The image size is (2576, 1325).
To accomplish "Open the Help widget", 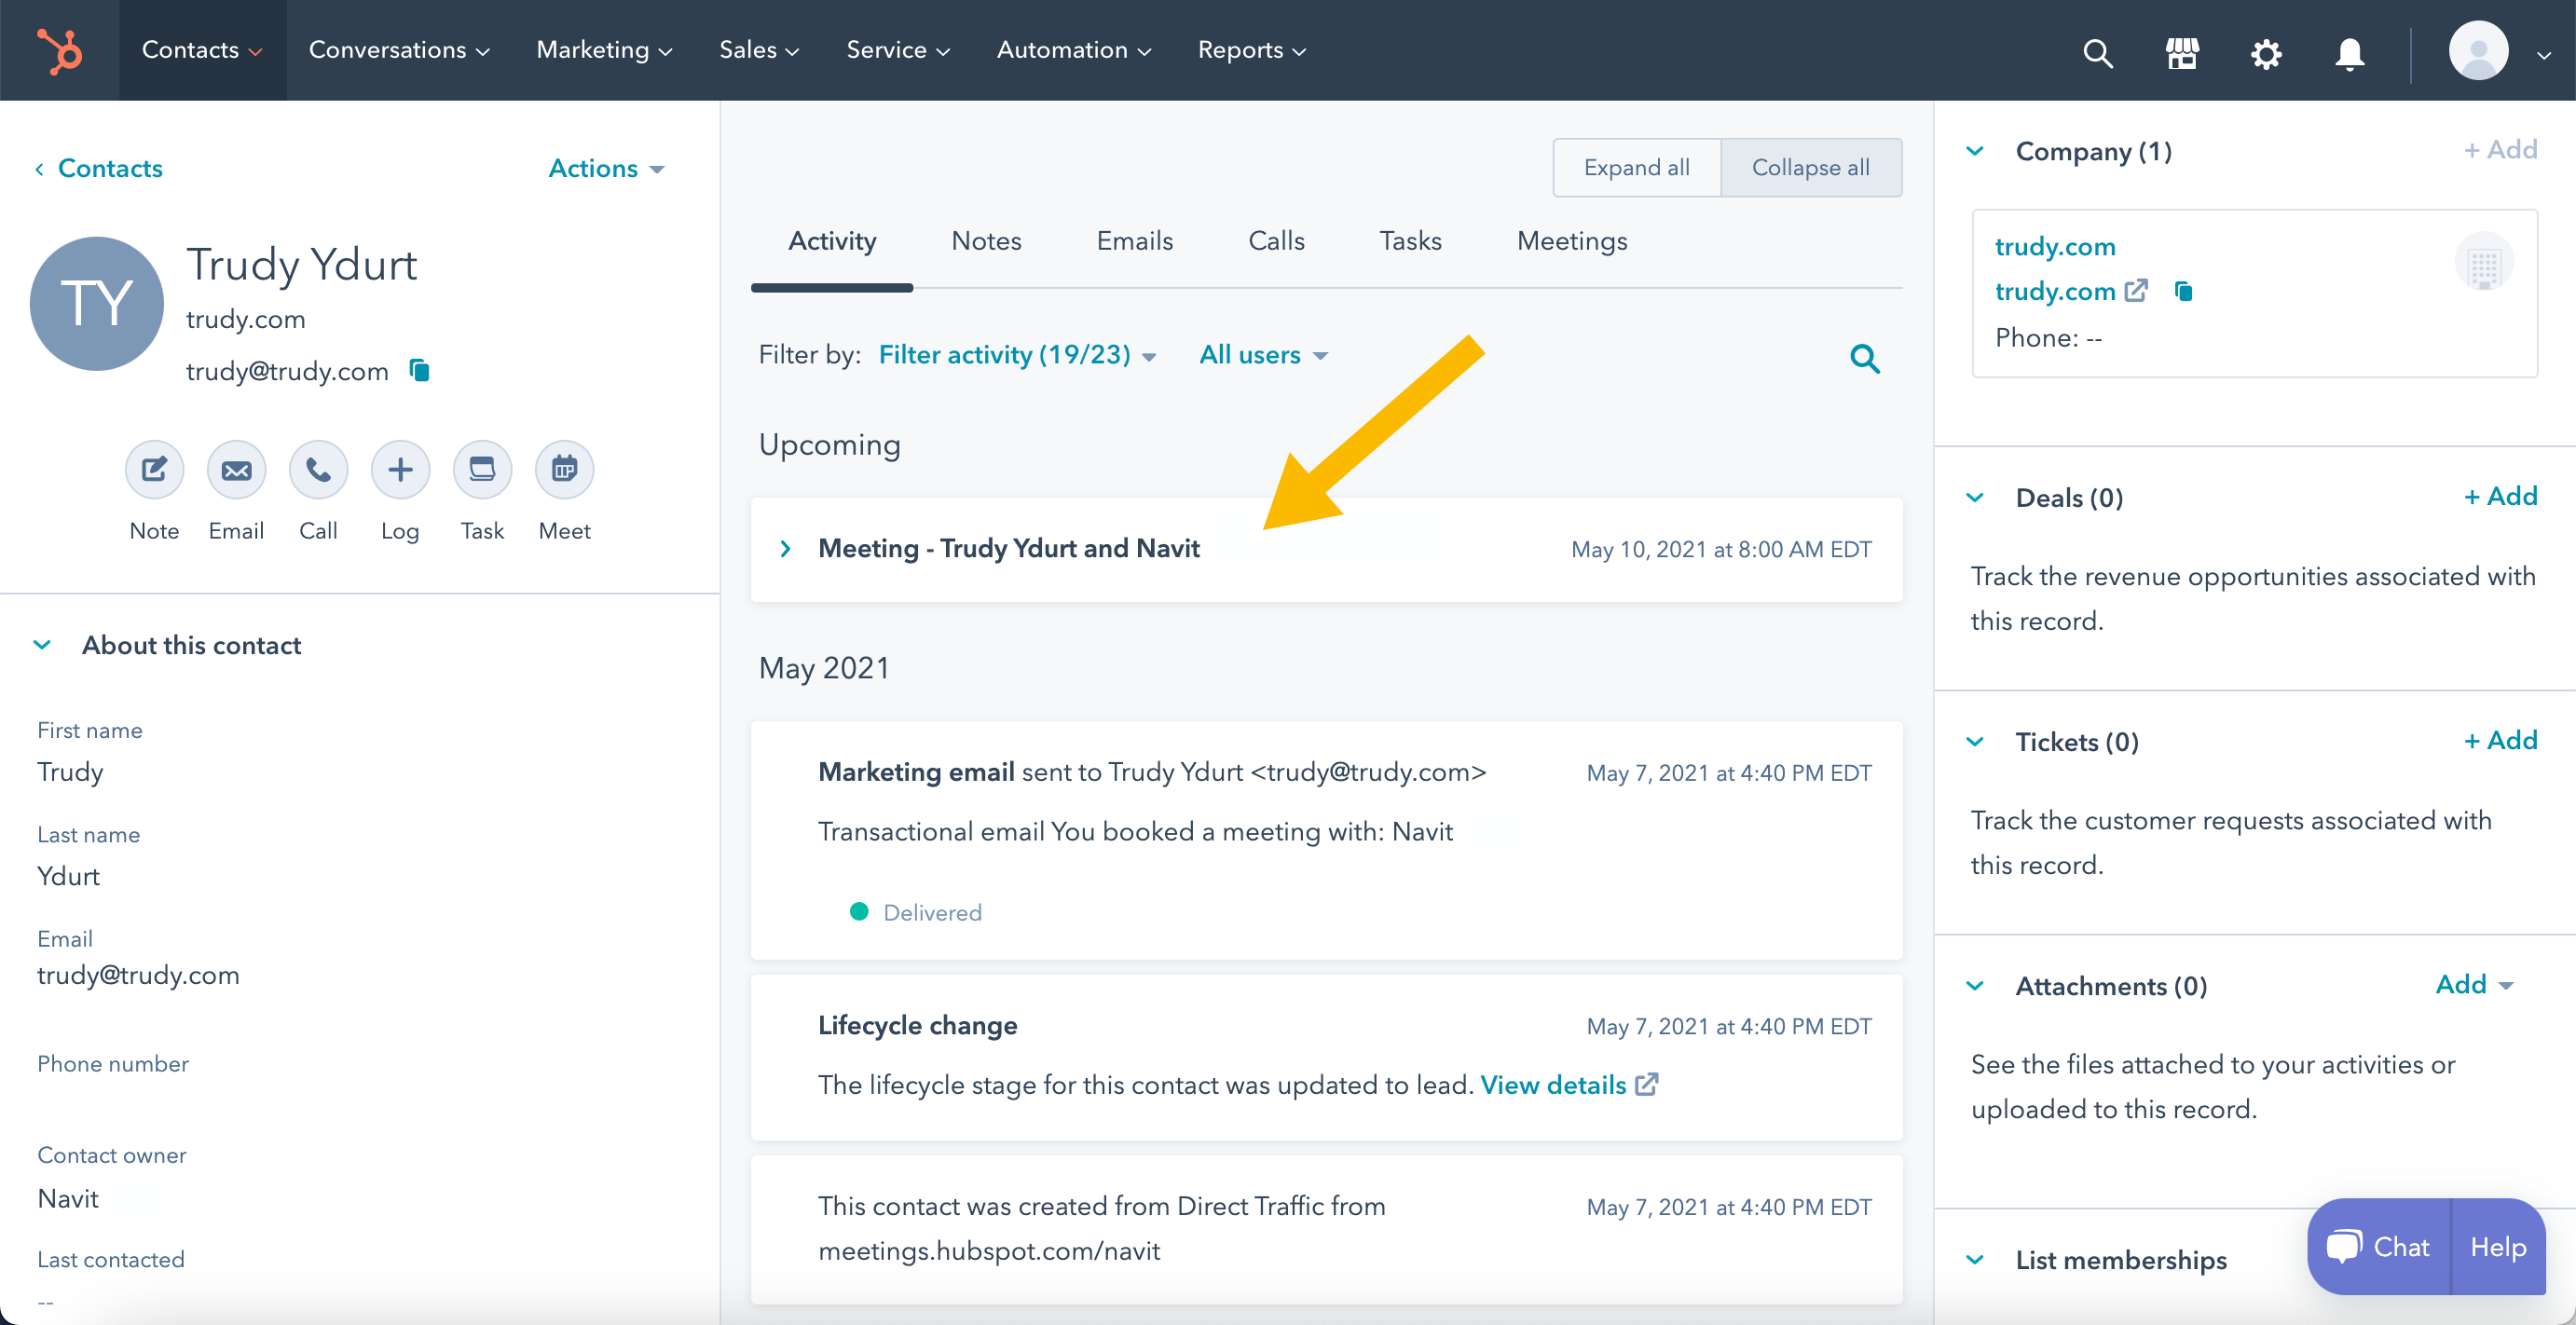I will tap(2498, 1246).
